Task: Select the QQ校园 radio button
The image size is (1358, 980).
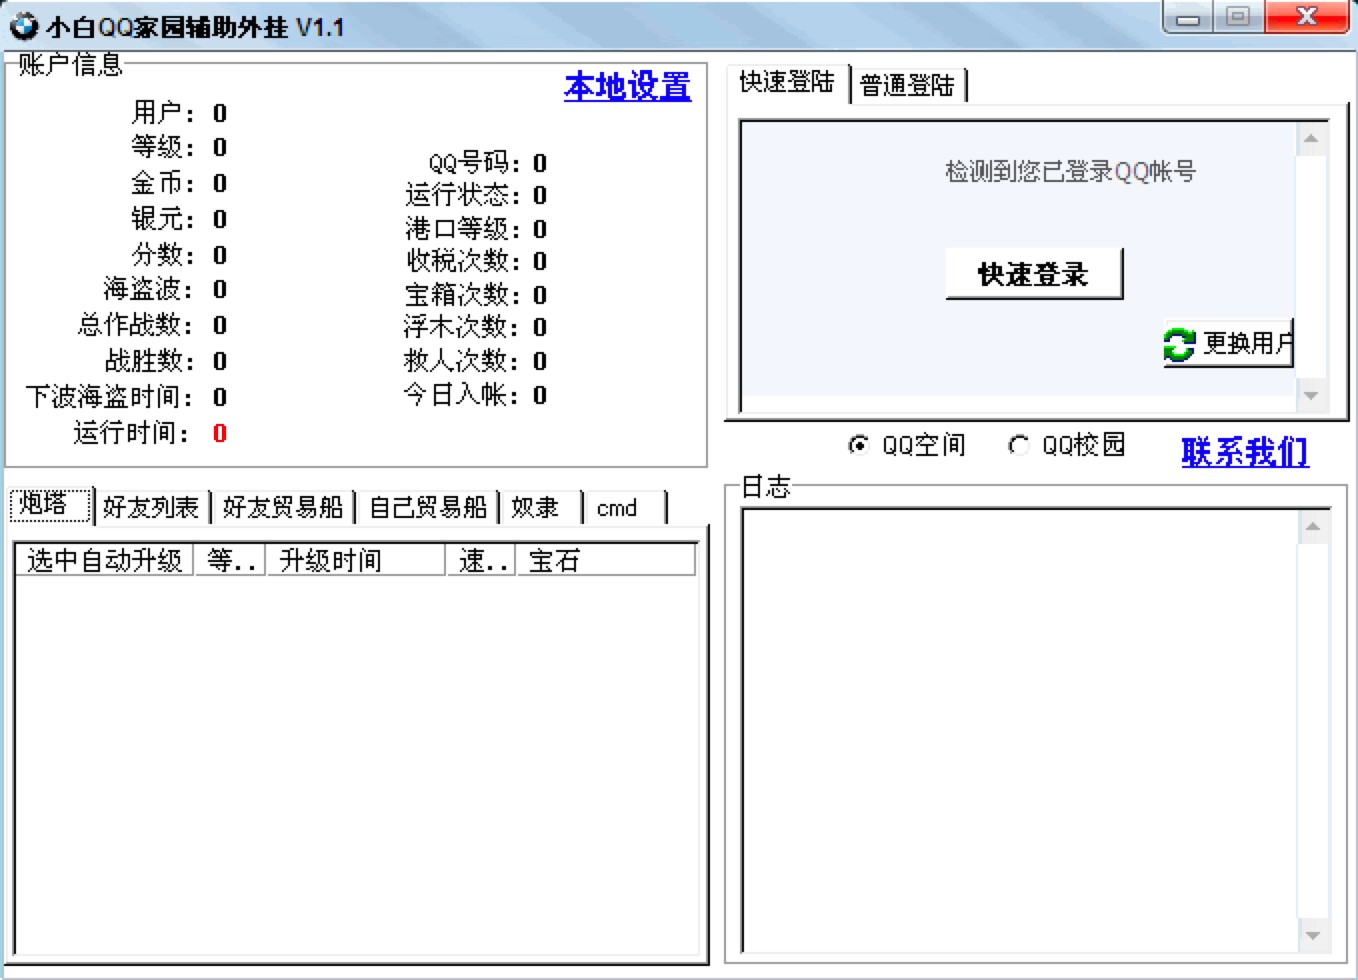Action: [x=1019, y=446]
